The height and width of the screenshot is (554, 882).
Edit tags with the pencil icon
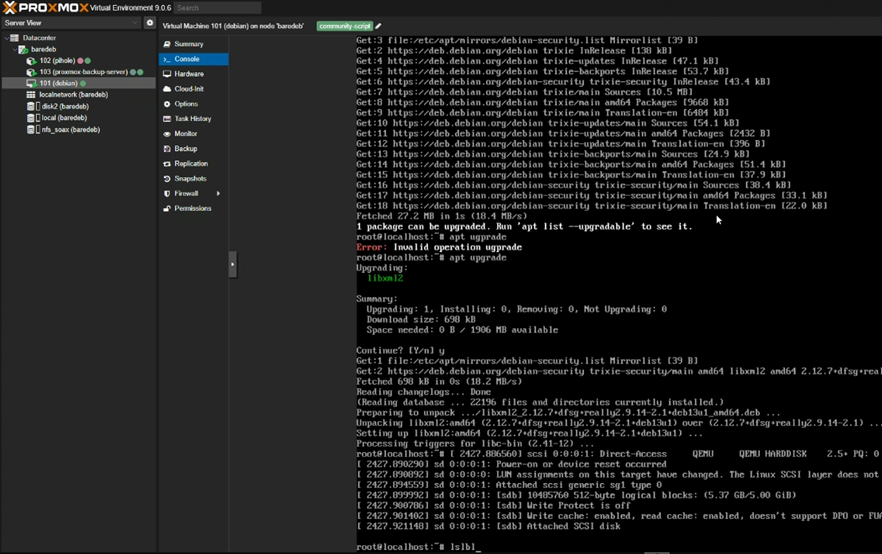point(379,26)
